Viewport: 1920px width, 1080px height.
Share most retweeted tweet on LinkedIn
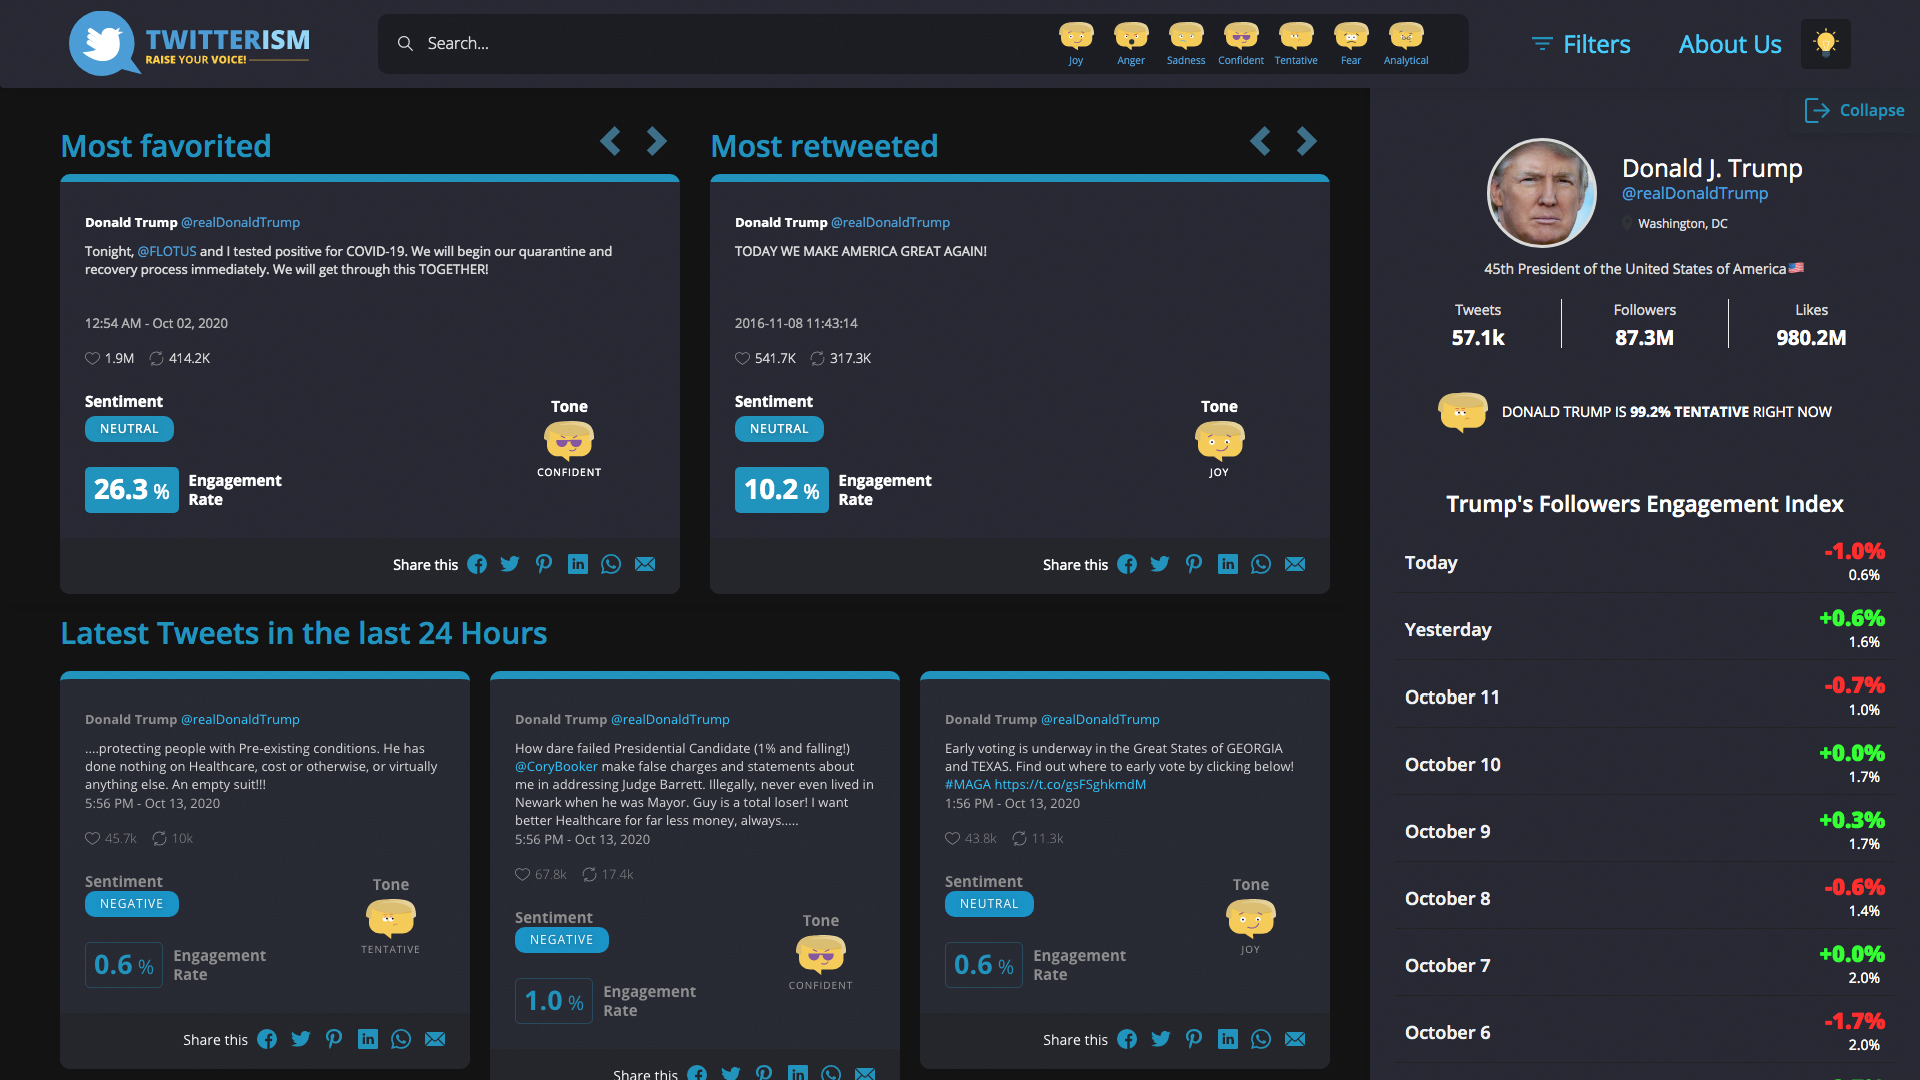click(x=1227, y=565)
